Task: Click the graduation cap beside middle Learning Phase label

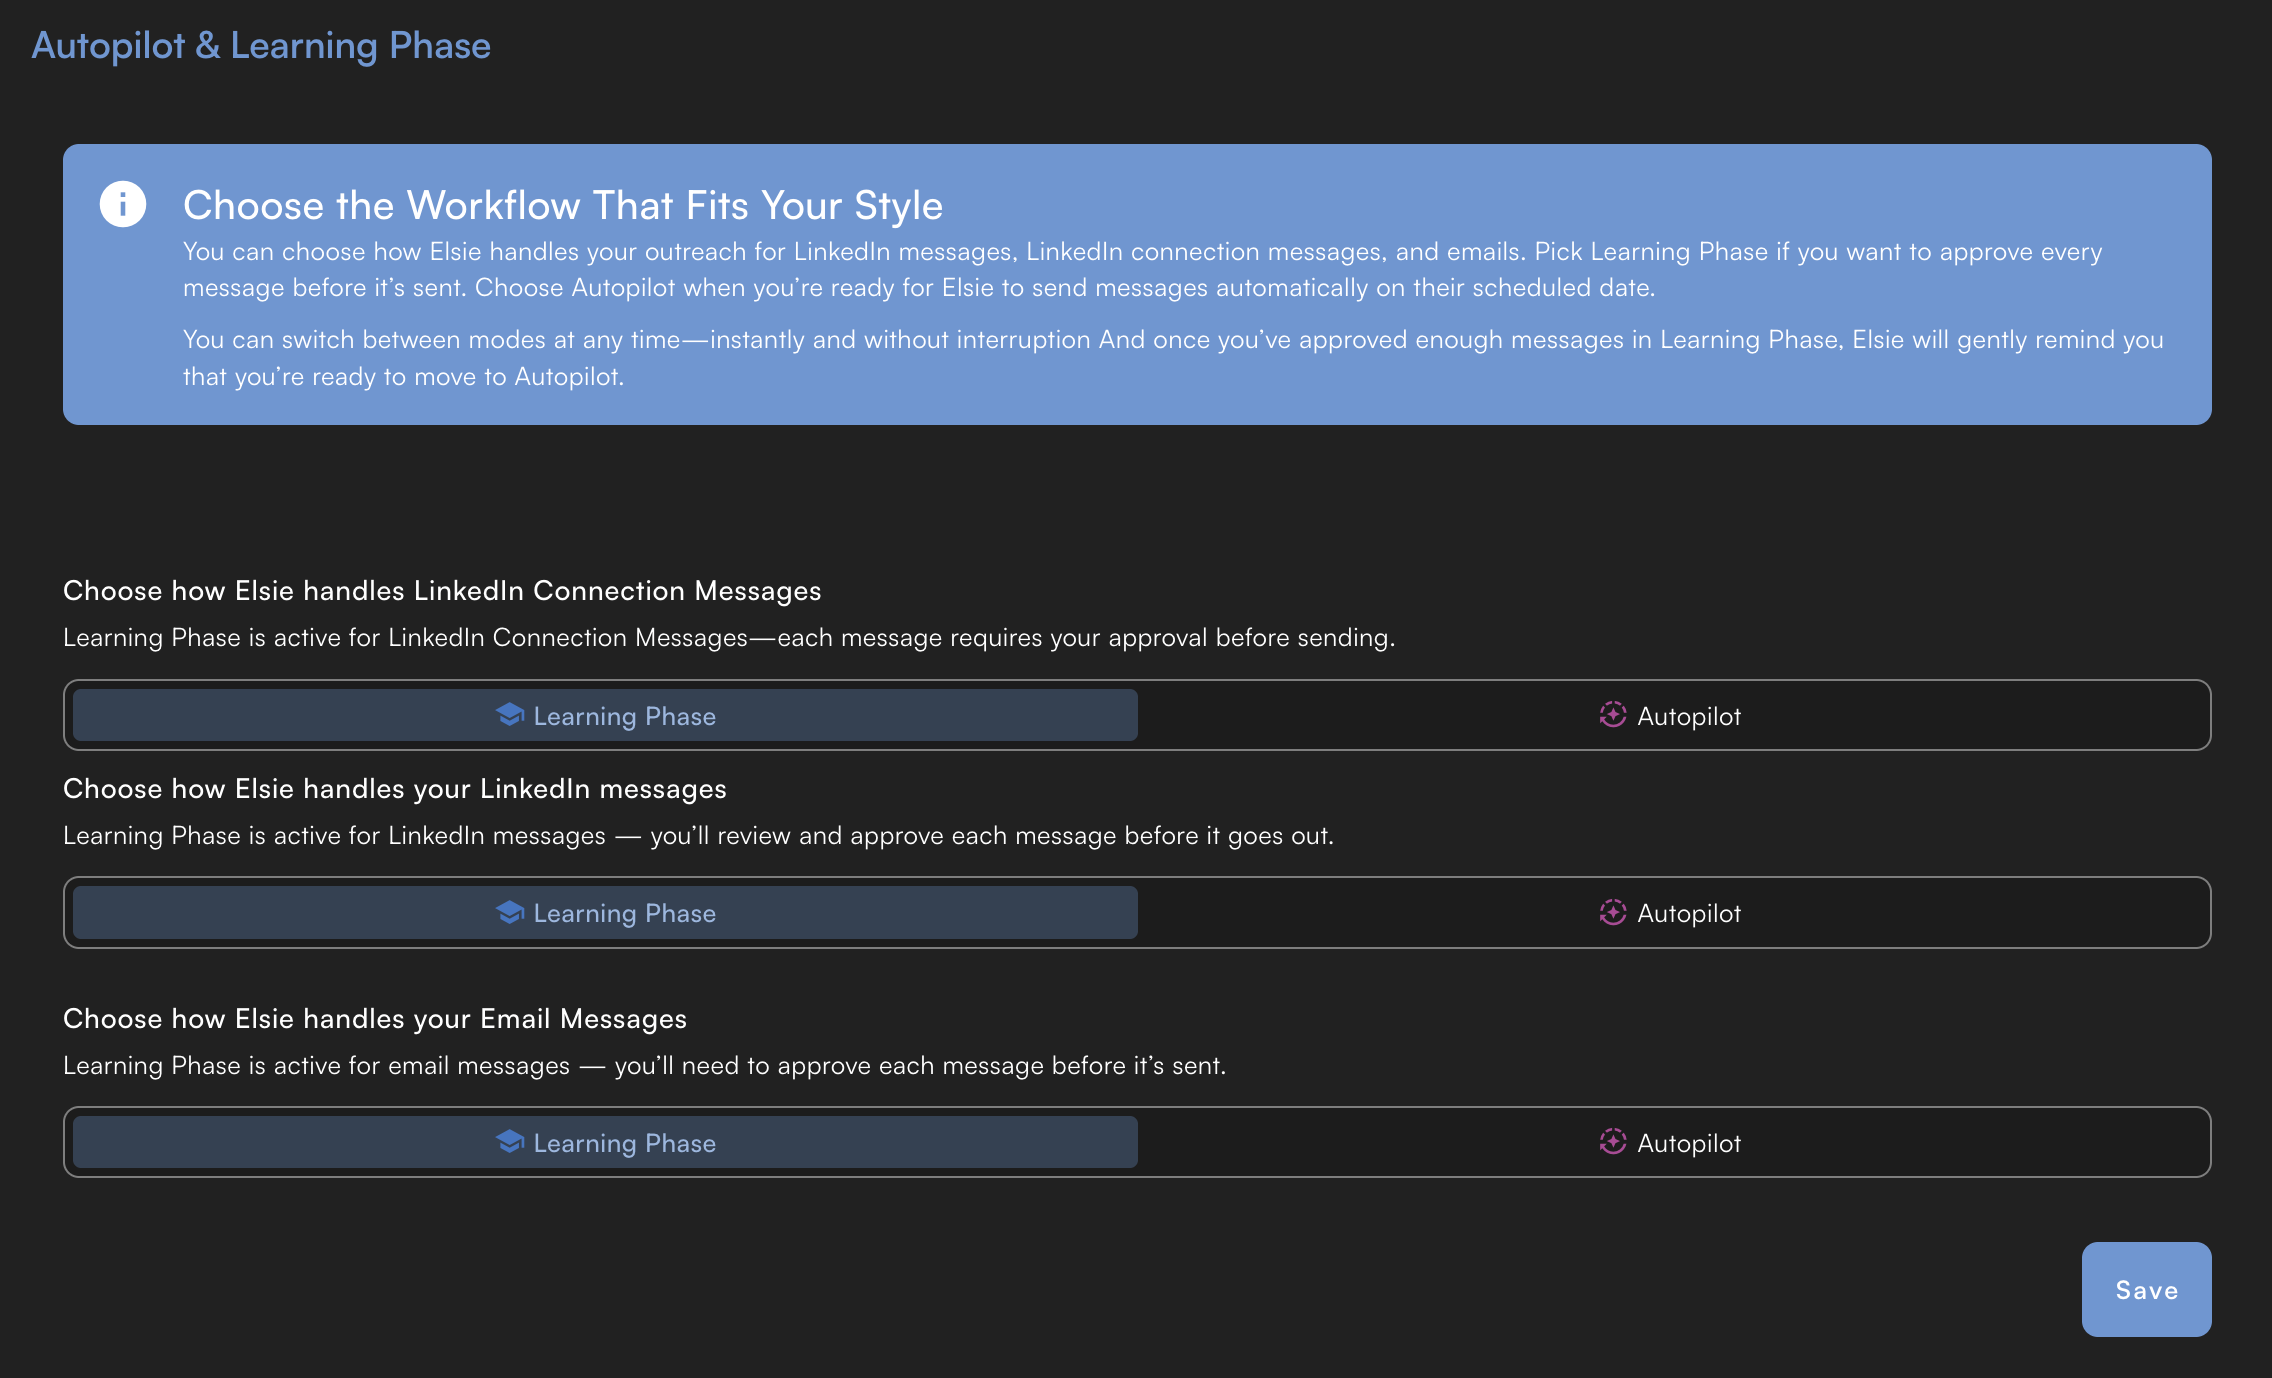Action: click(511, 913)
